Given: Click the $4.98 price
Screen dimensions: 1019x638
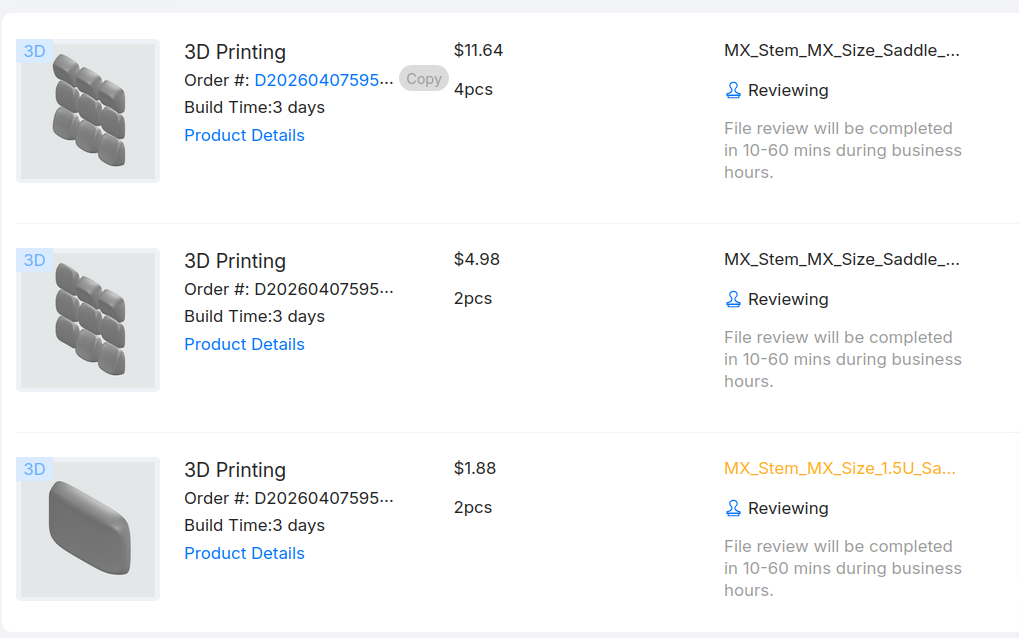Looking at the screenshot, I should pos(476,260).
